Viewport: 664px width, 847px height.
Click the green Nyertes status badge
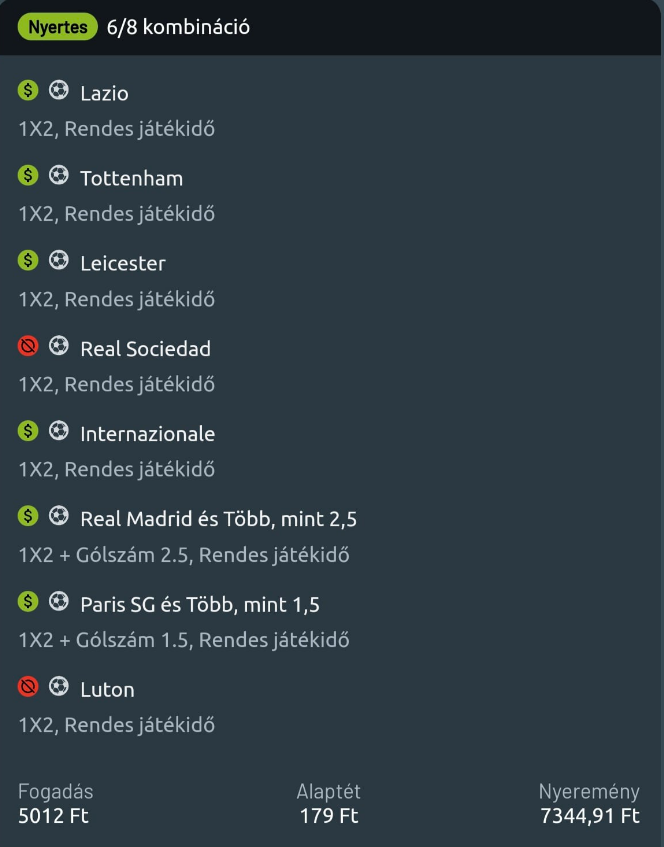tap(57, 27)
